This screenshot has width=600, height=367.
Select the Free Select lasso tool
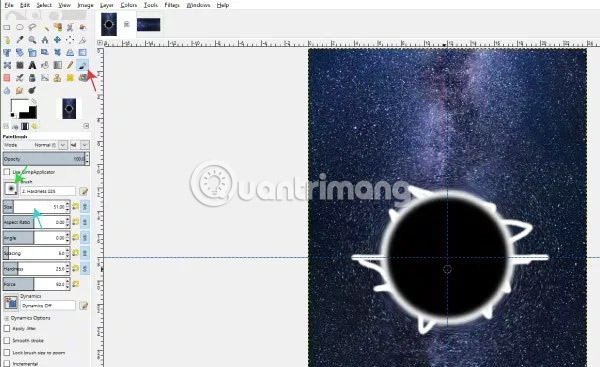[32, 27]
